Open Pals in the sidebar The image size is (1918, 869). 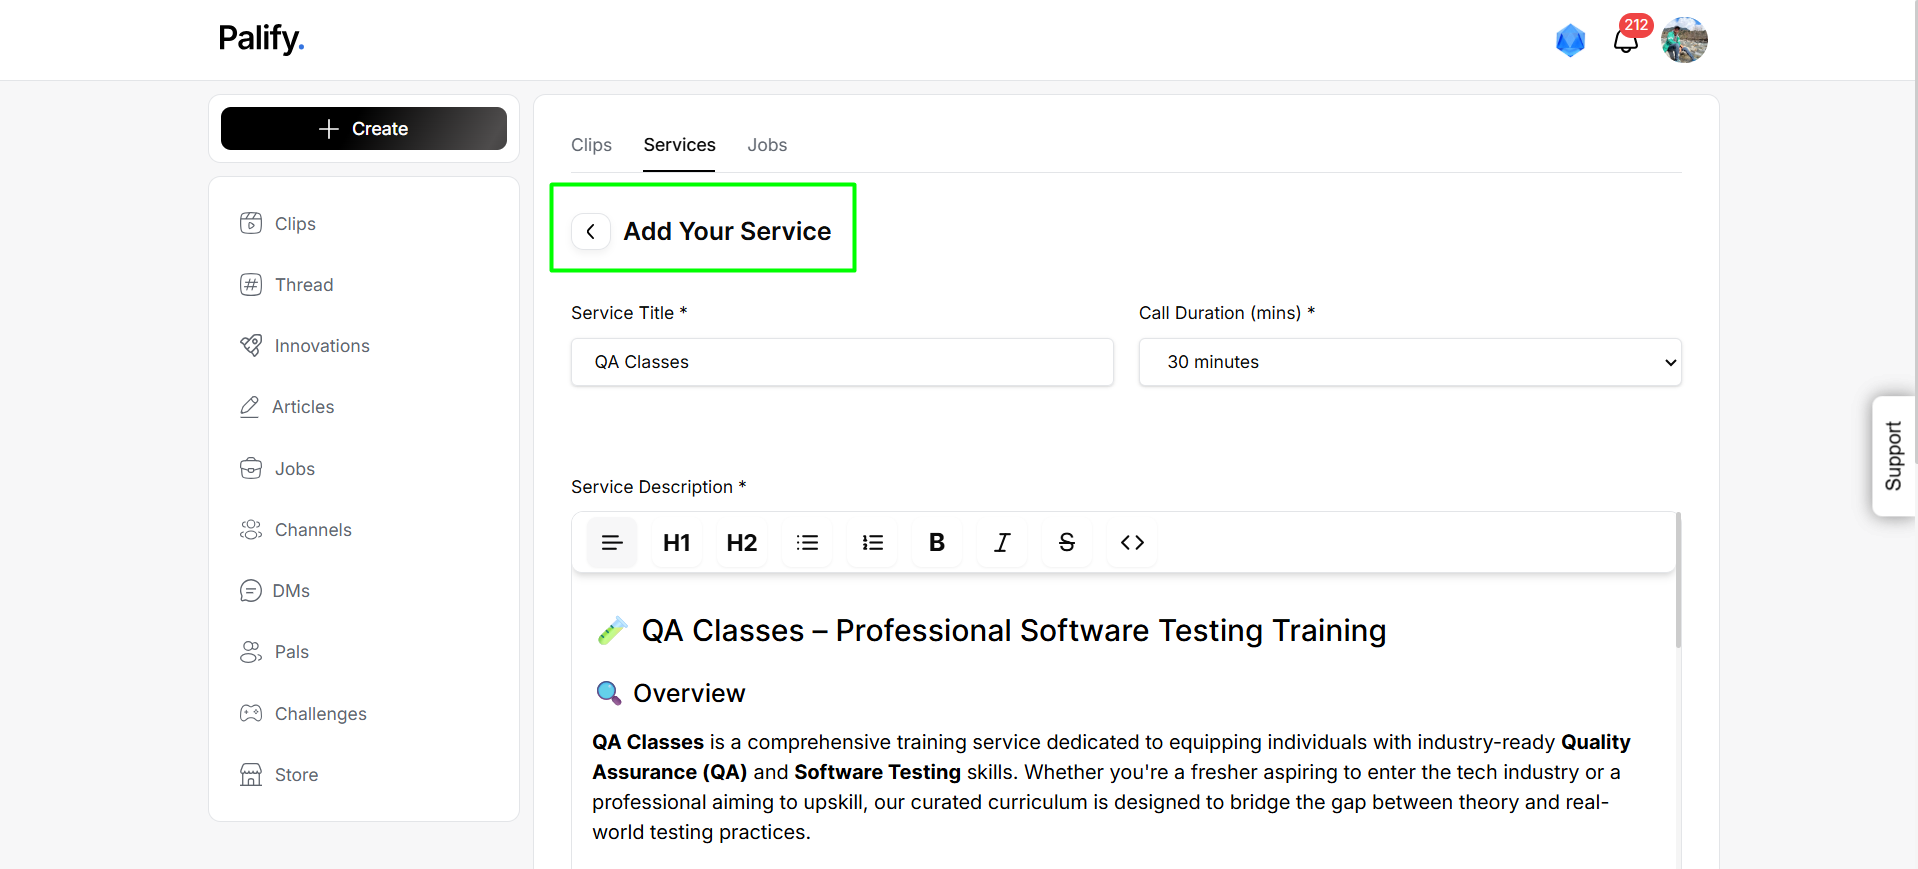(x=275, y=652)
